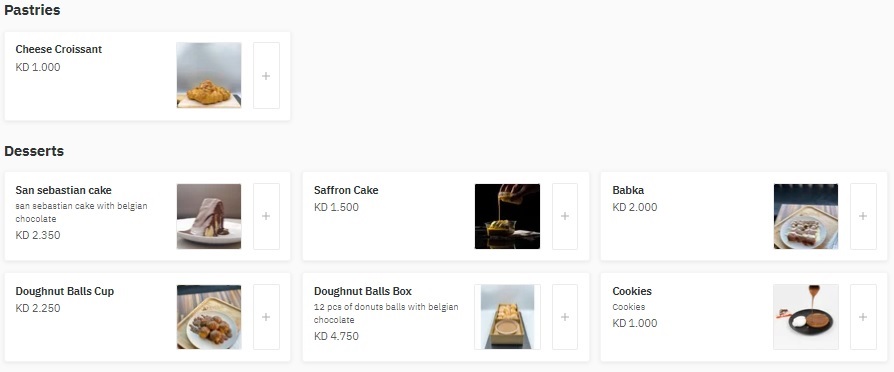This screenshot has width=894, height=372.
Task: Open the Doughnut Balls Cup photo
Action: (209, 317)
